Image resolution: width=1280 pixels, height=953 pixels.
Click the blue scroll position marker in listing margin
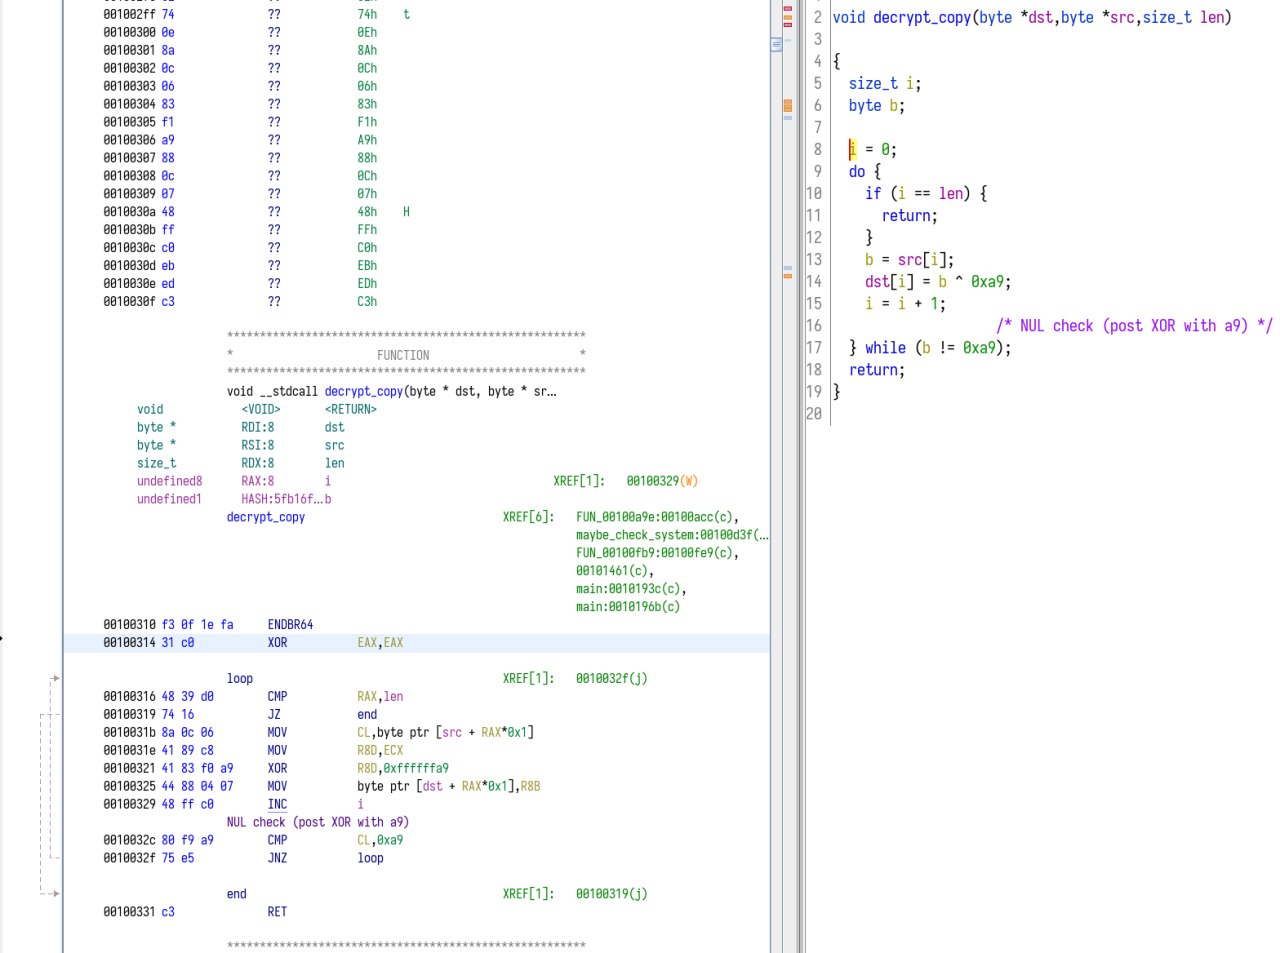coord(776,45)
